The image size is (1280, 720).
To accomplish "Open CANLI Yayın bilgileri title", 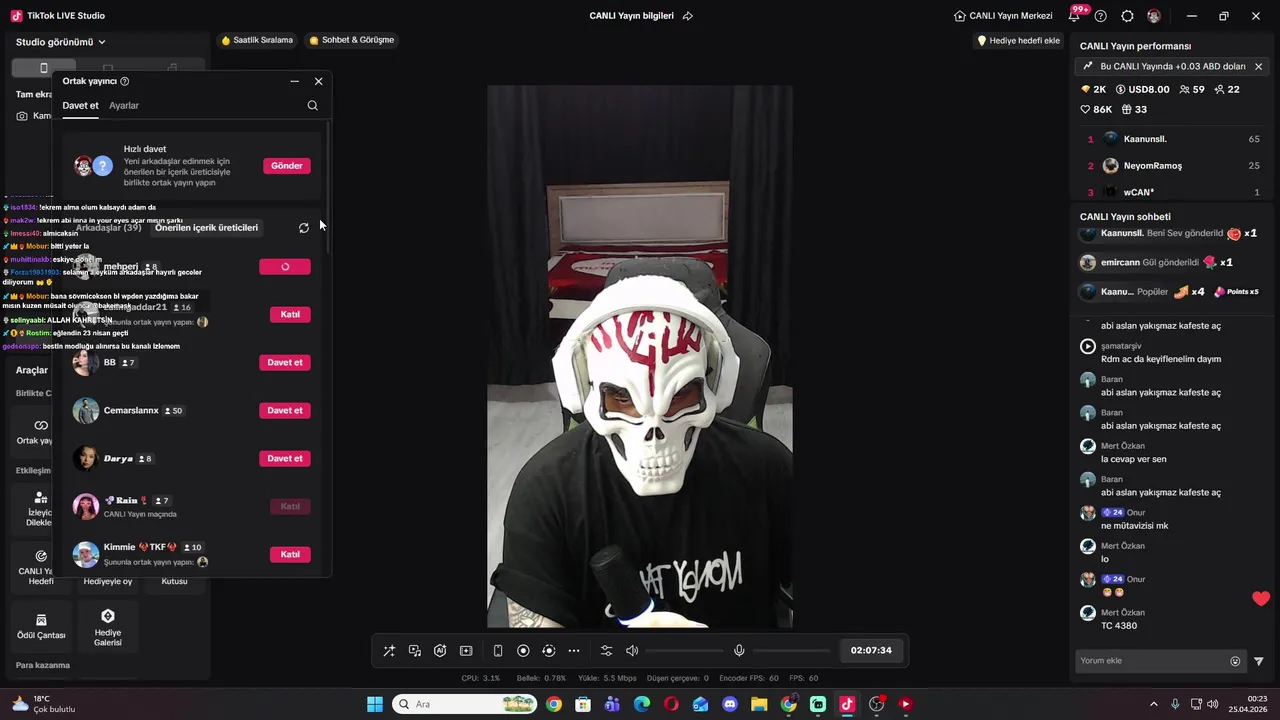I will tap(632, 16).
